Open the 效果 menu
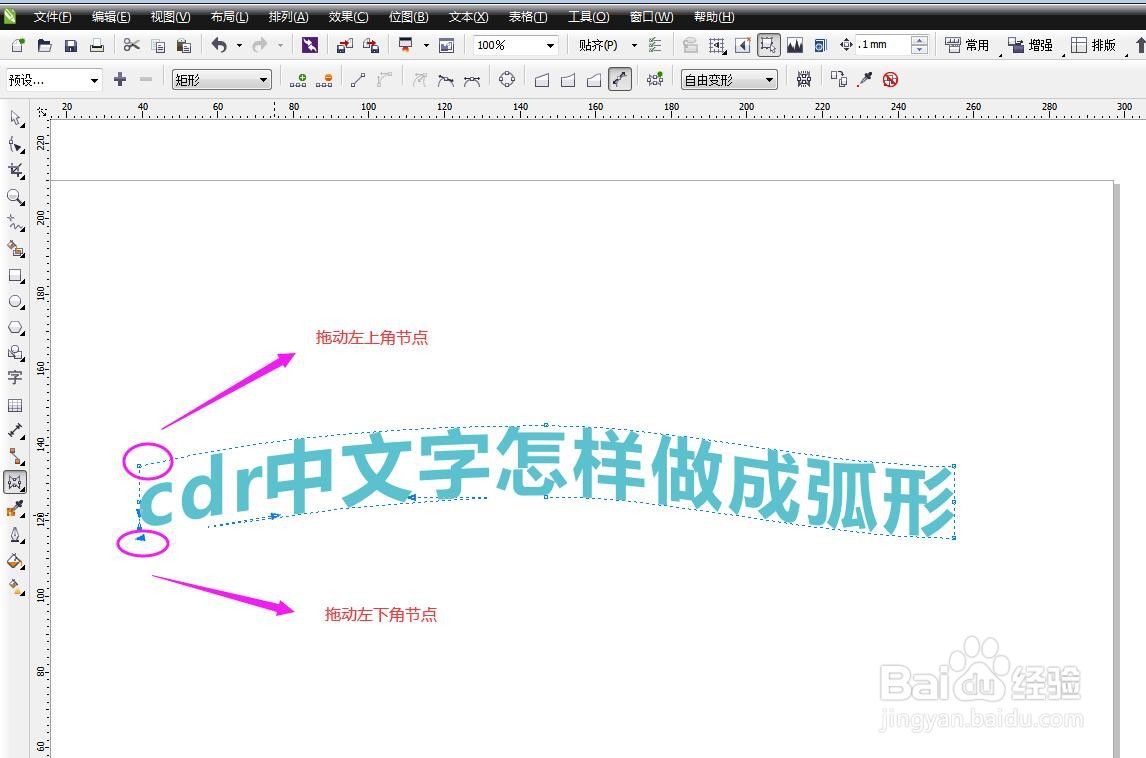The width and height of the screenshot is (1146, 758). (346, 16)
